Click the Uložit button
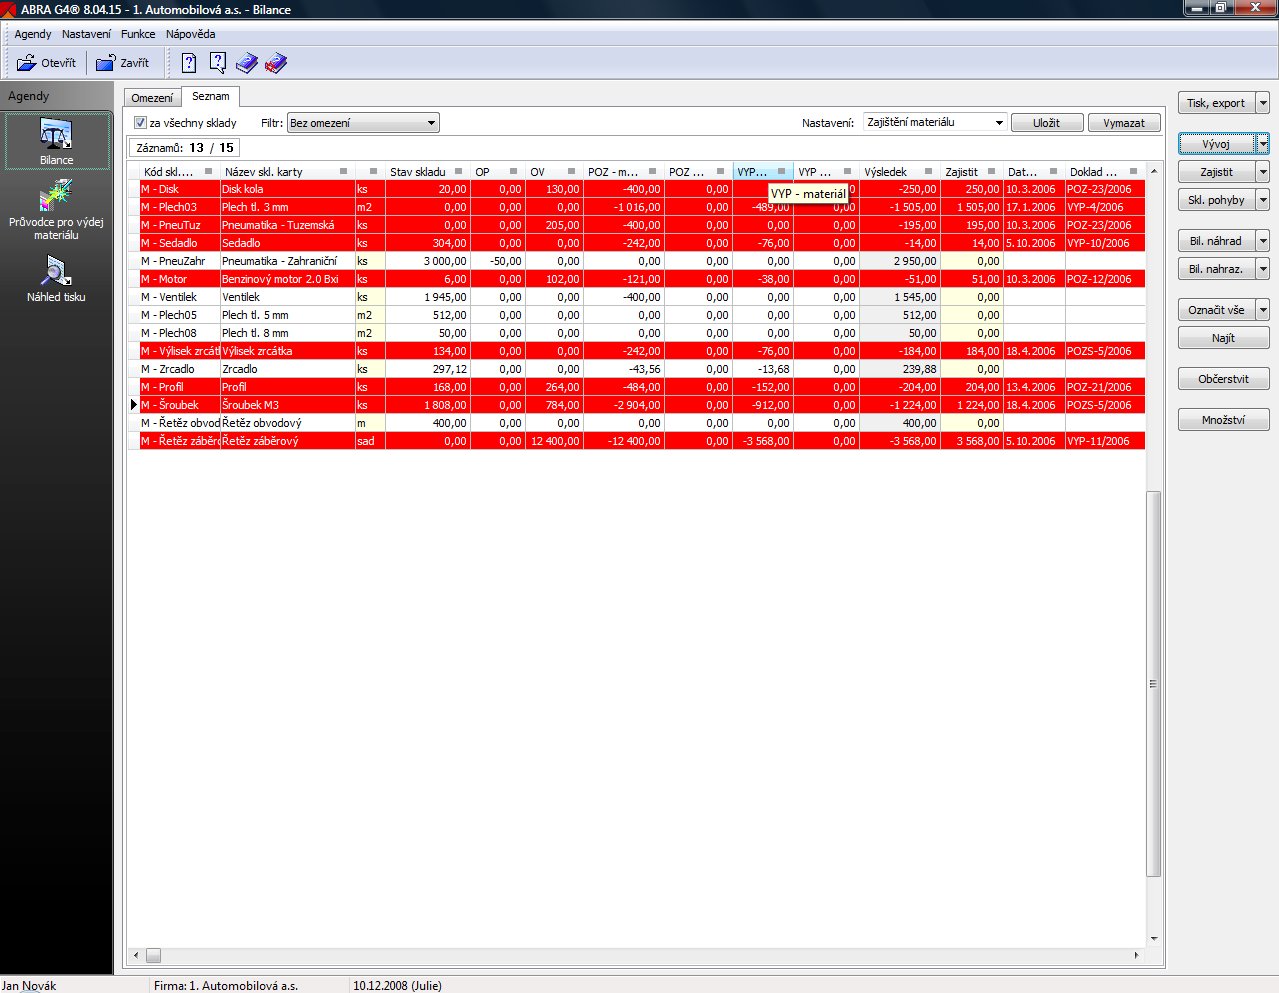This screenshot has height=993, width=1279. point(1046,123)
